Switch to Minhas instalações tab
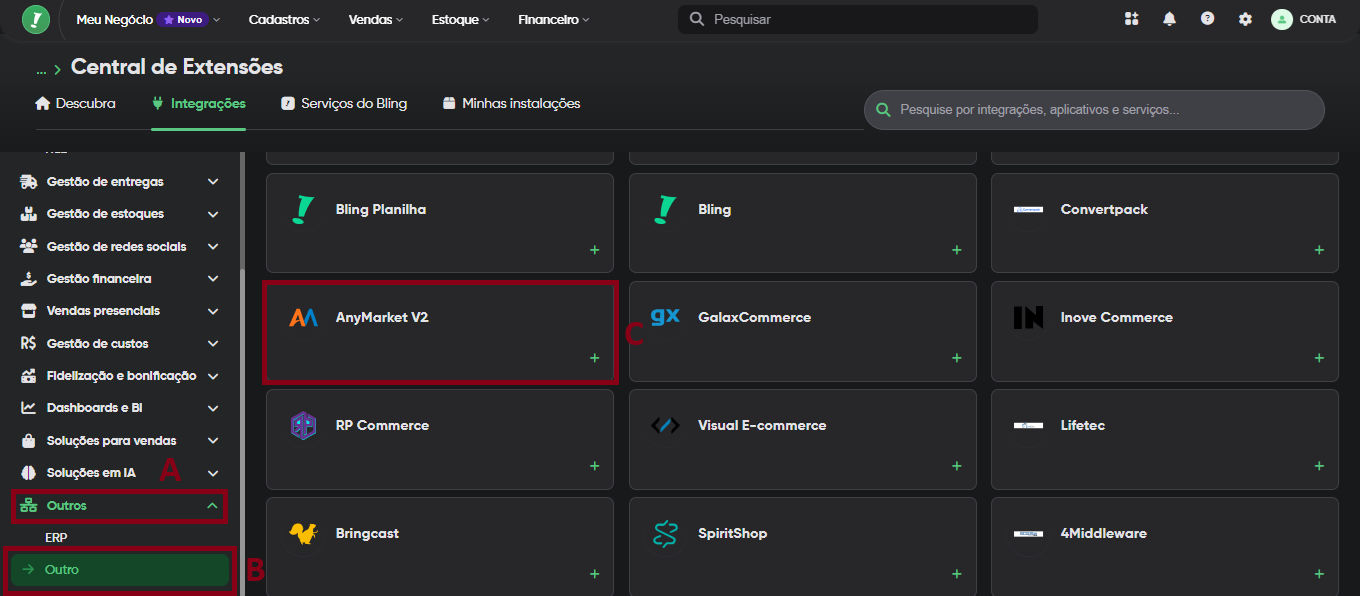 click(x=511, y=103)
